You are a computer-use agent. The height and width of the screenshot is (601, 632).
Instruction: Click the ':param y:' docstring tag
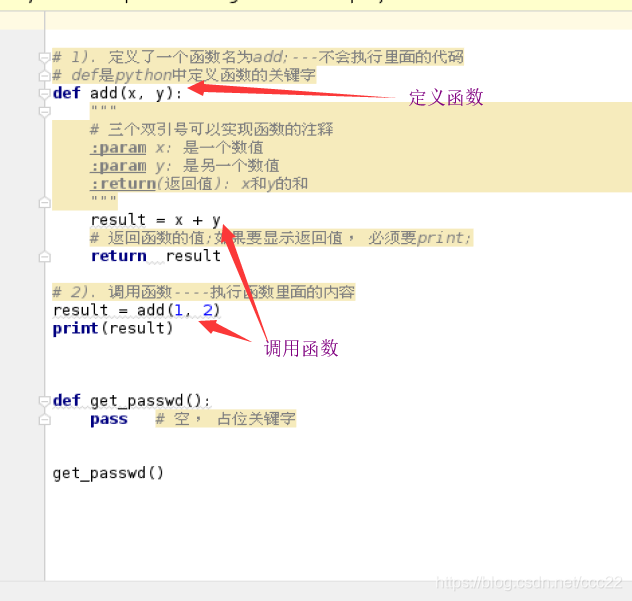pos(118,166)
